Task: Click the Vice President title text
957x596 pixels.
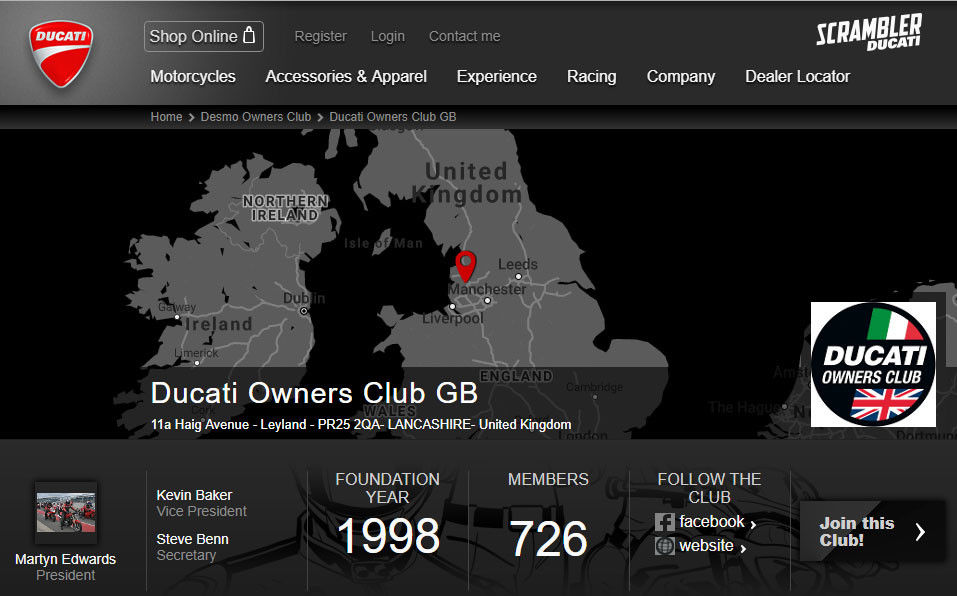Action: click(x=201, y=511)
